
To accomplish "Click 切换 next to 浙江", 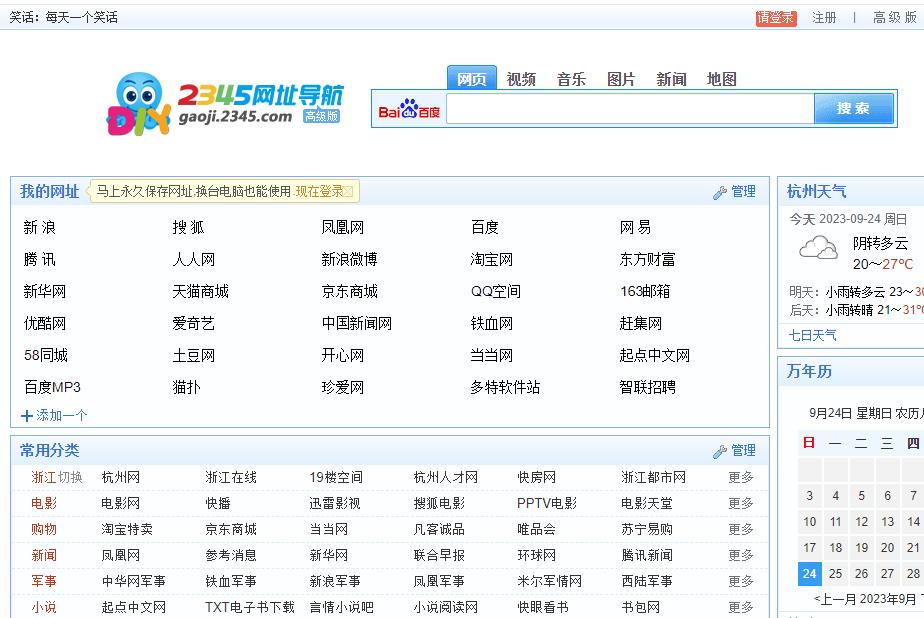I will [71, 477].
